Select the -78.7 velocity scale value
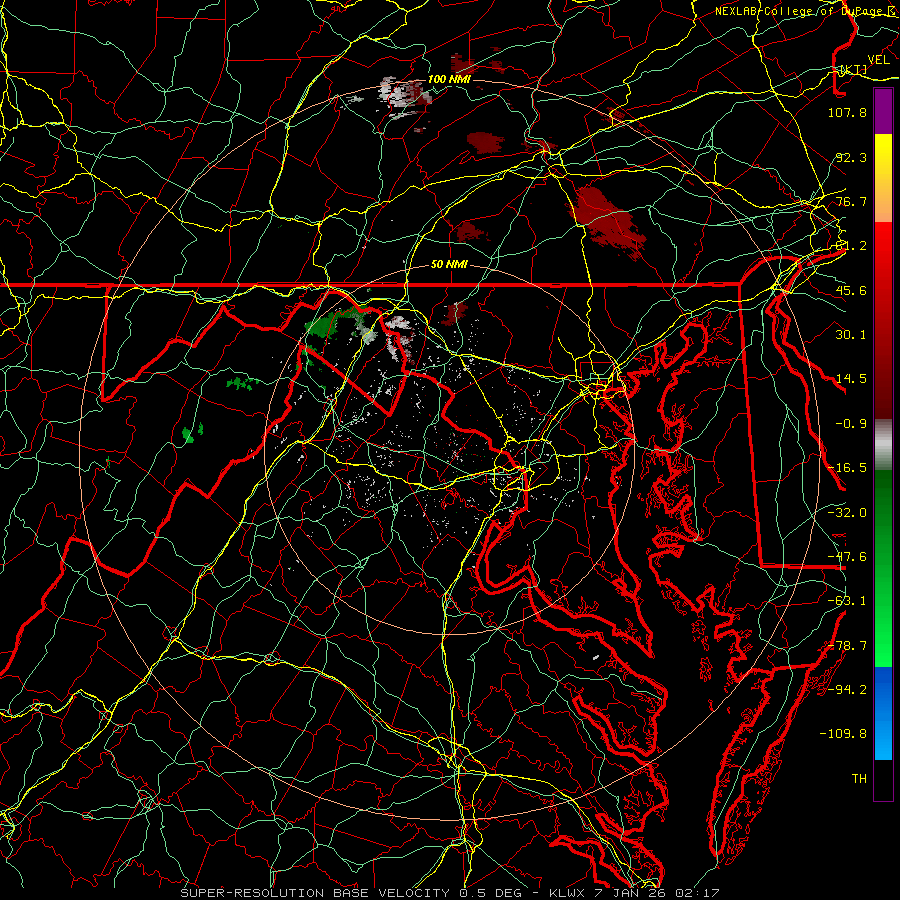900x900 pixels. point(847,646)
